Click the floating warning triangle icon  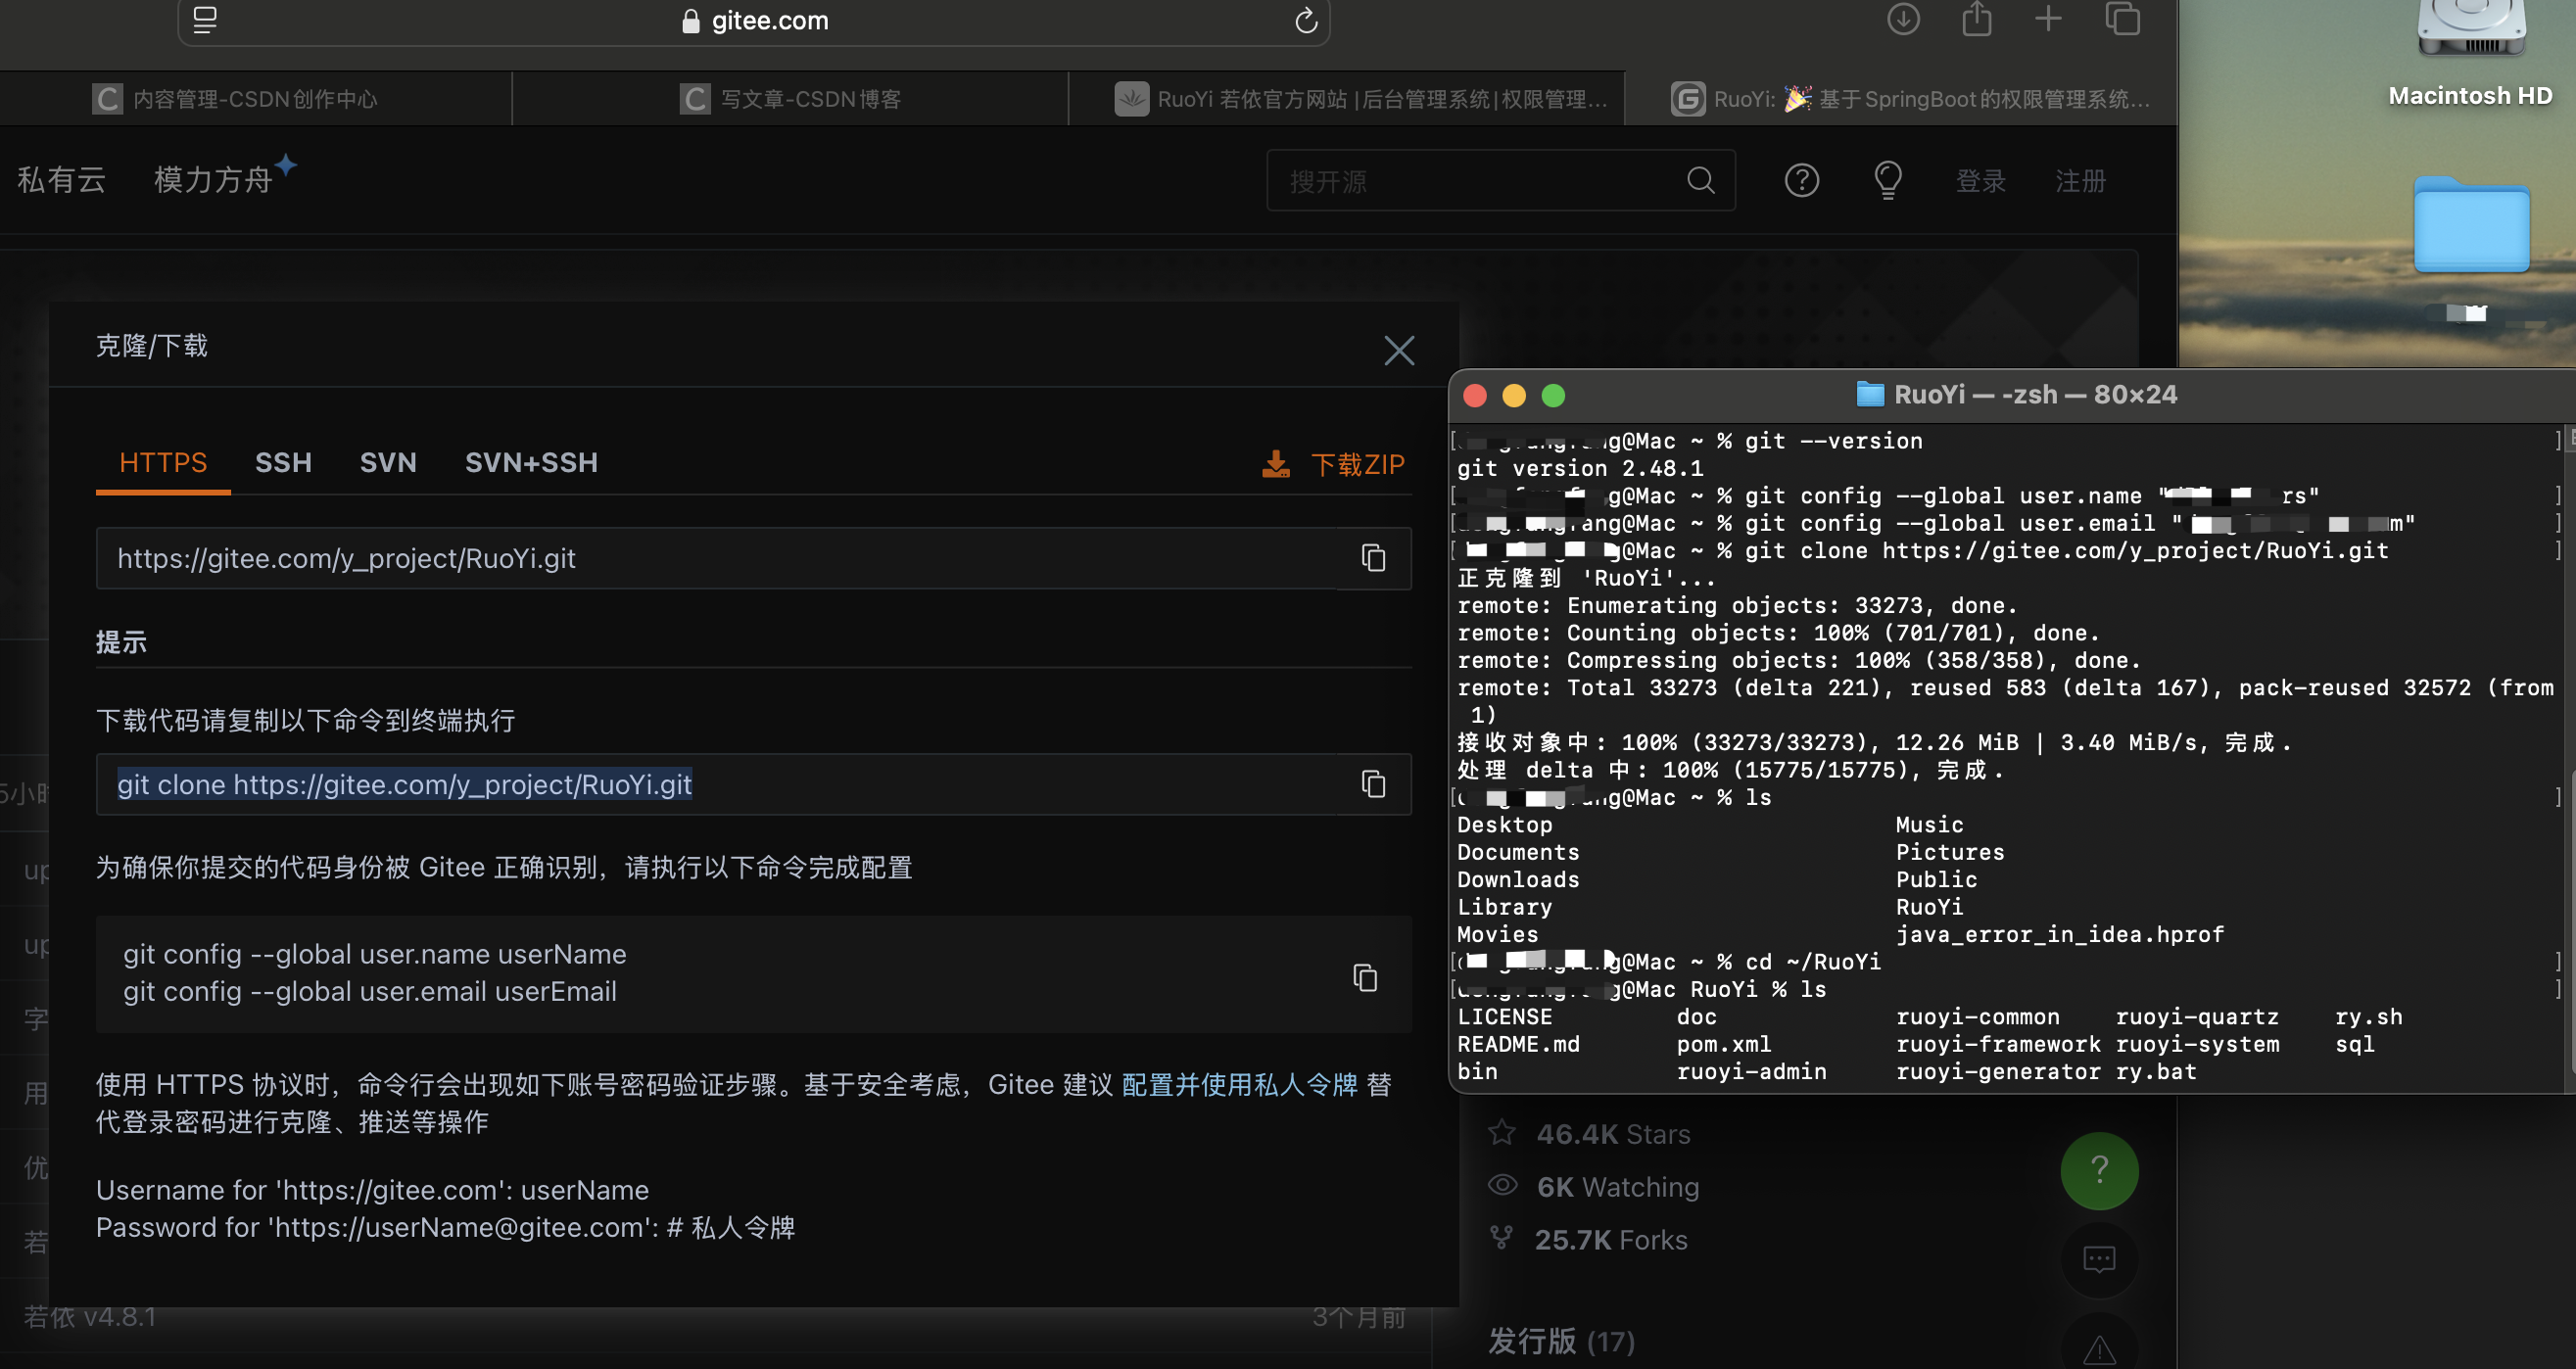[x=2099, y=1349]
